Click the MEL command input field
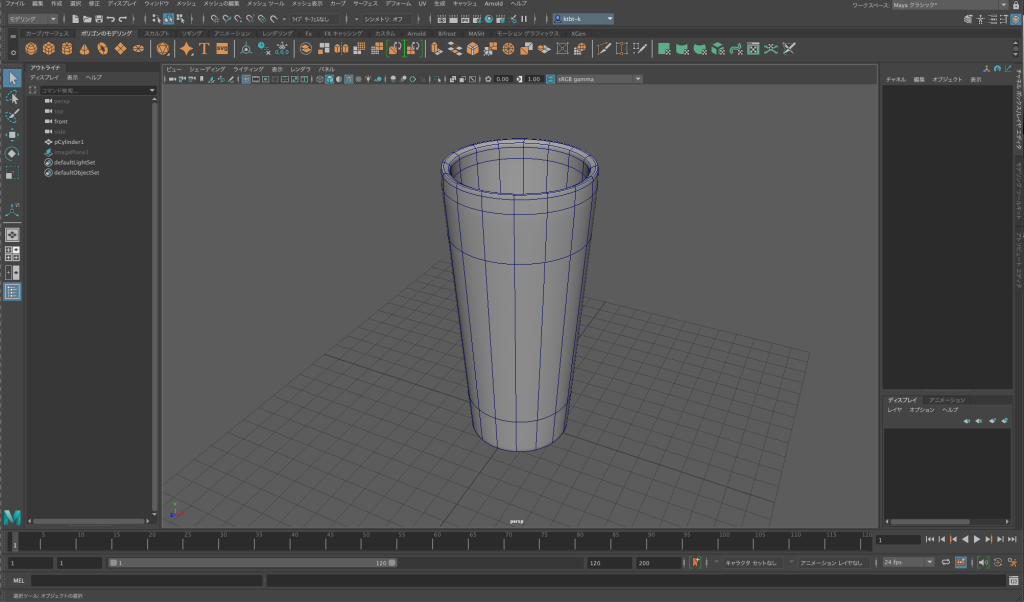Viewport: 1024px width, 602px height. tap(148, 580)
